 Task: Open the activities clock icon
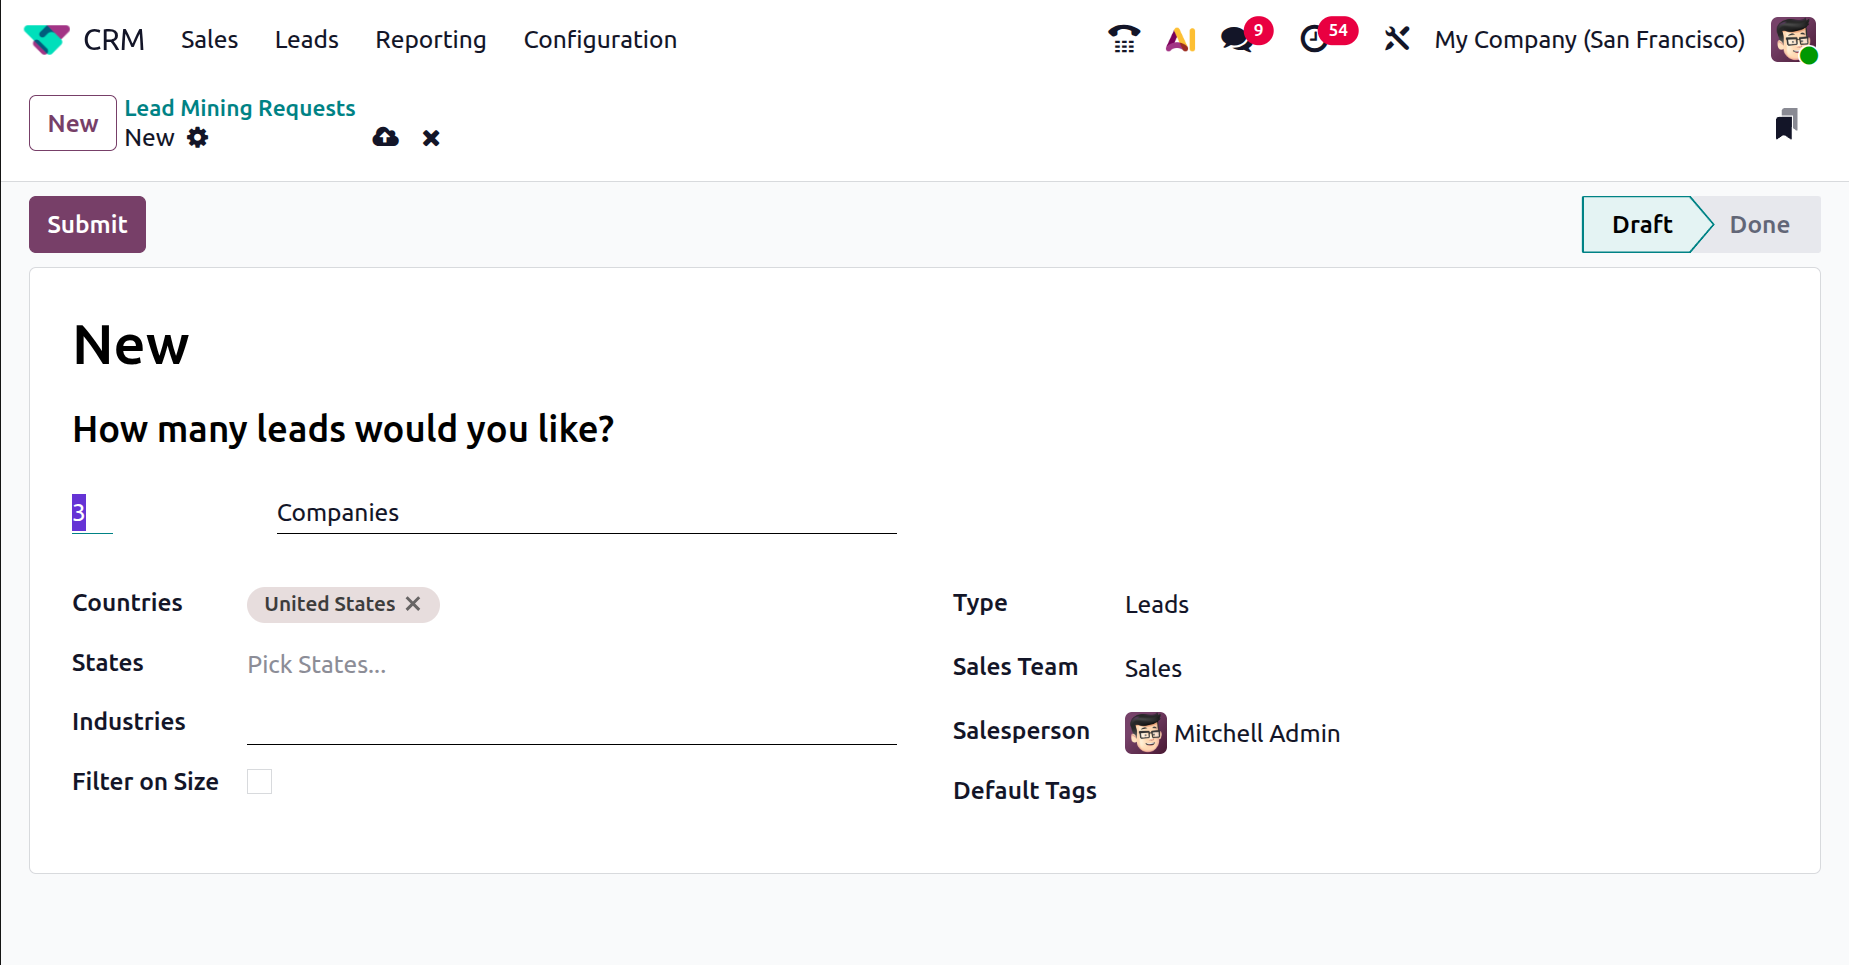tap(1314, 40)
